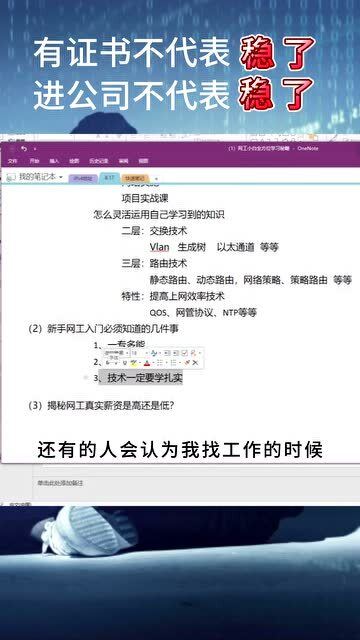Image resolution: width=360 pixels, height=640 pixels.
Task: Open the 视图 ribbon tab
Action: tap(143, 161)
